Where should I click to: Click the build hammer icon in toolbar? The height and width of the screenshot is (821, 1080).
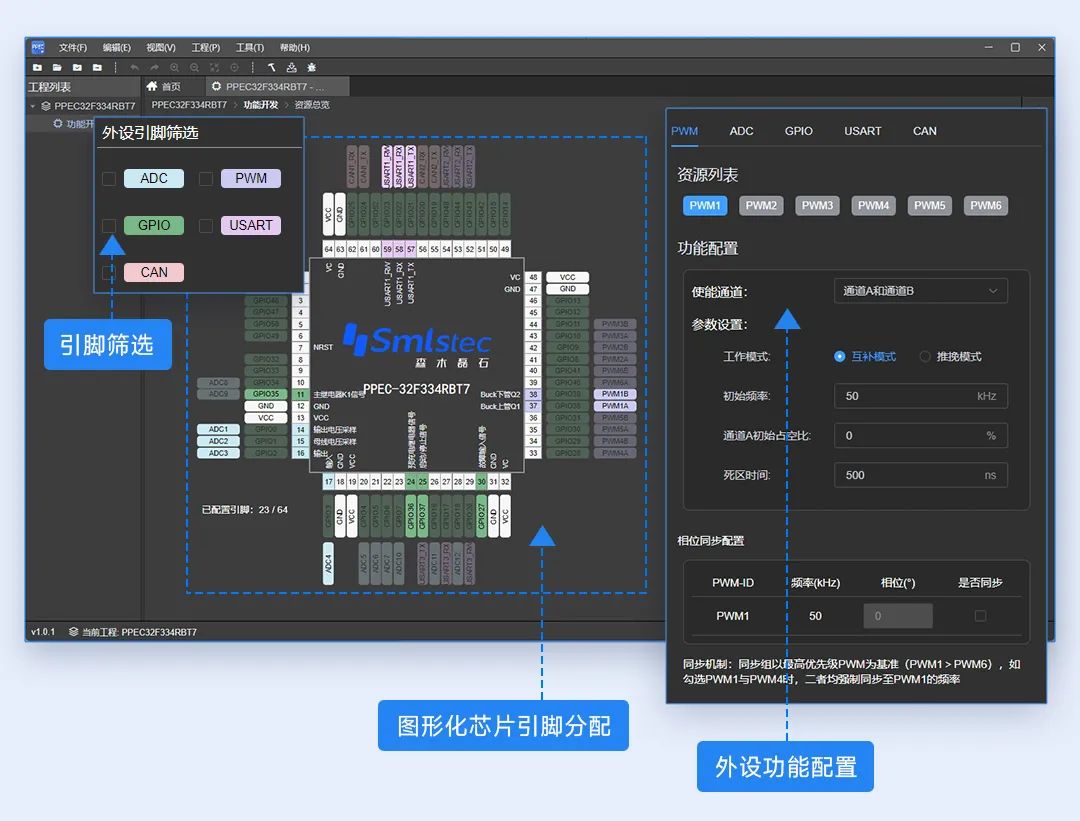tap(271, 67)
